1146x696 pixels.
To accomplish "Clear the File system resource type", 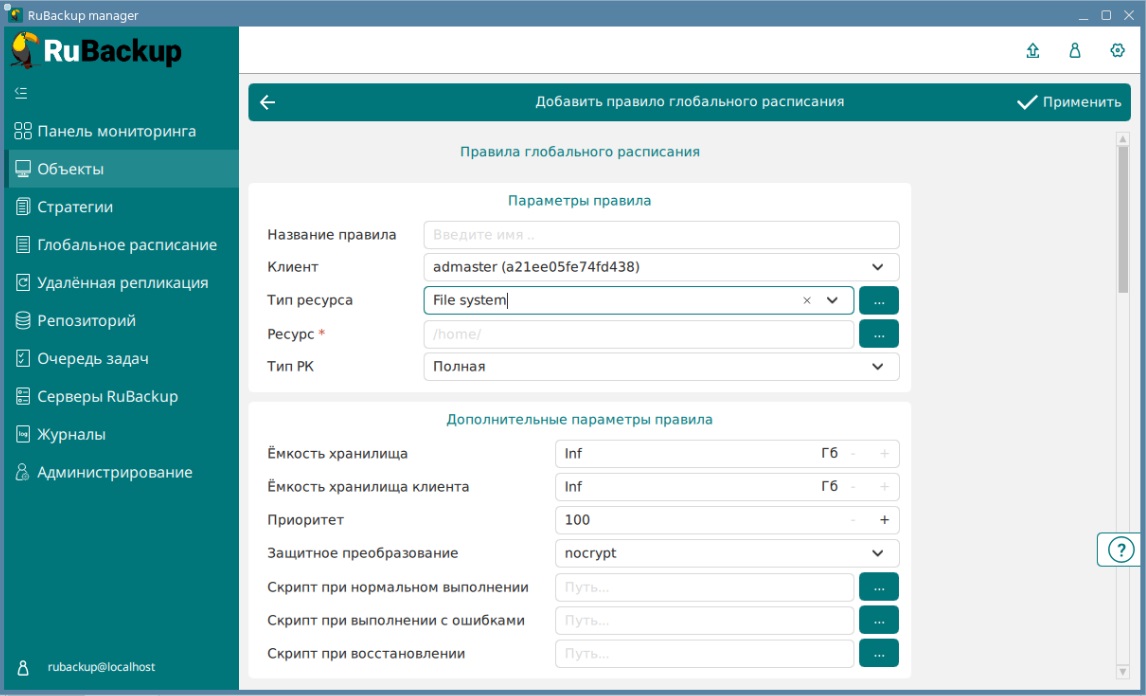I will pyautogui.click(x=806, y=301).
